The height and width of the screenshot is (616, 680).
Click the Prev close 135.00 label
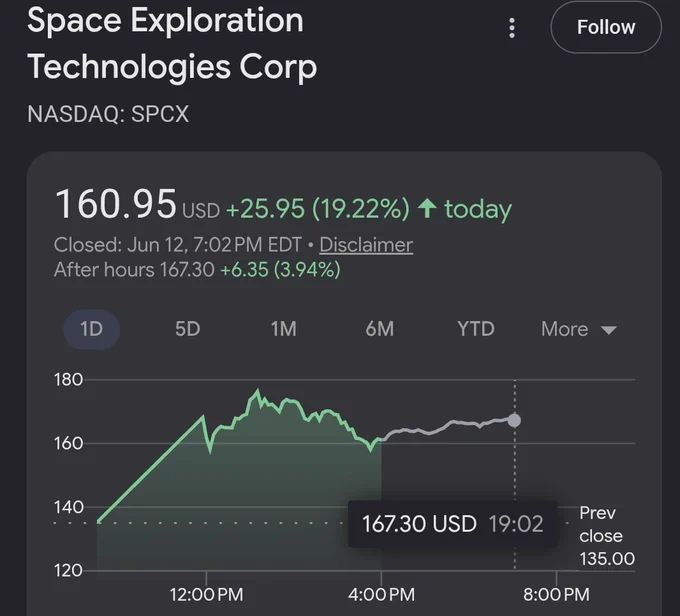pyautogui.click(x=607, y=536)
